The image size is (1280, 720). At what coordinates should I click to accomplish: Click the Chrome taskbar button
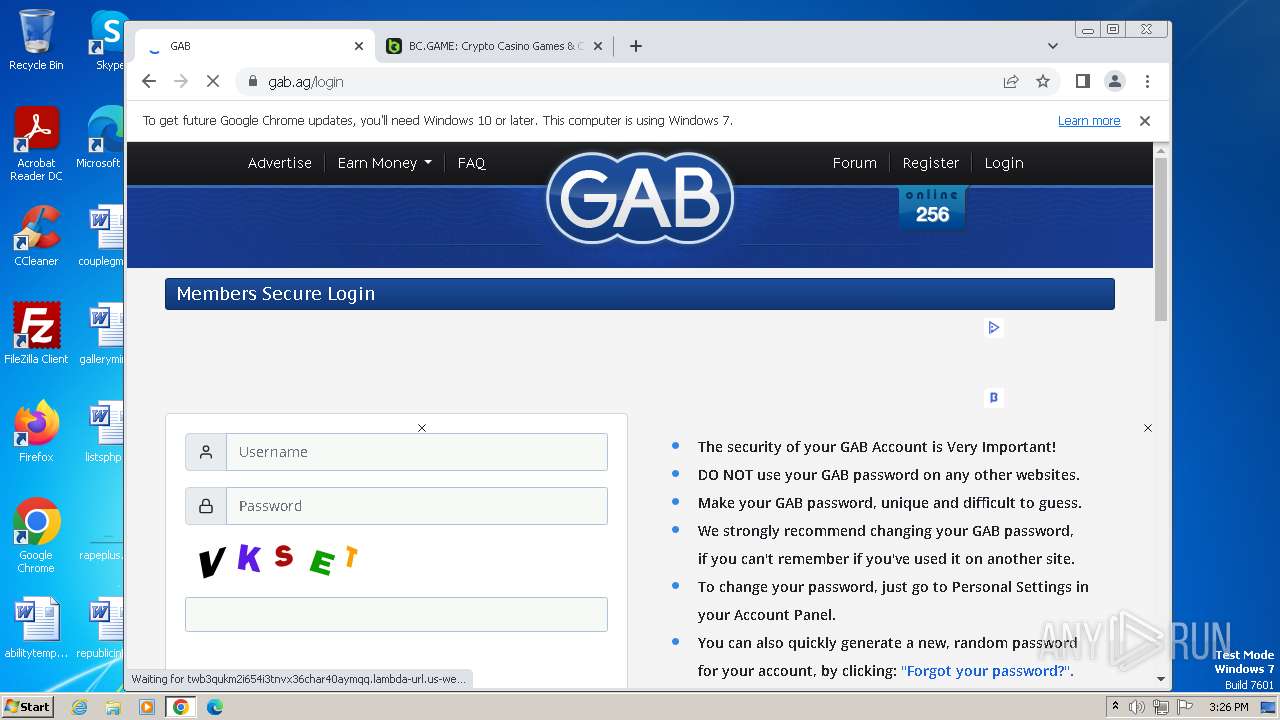pos(181,707)
